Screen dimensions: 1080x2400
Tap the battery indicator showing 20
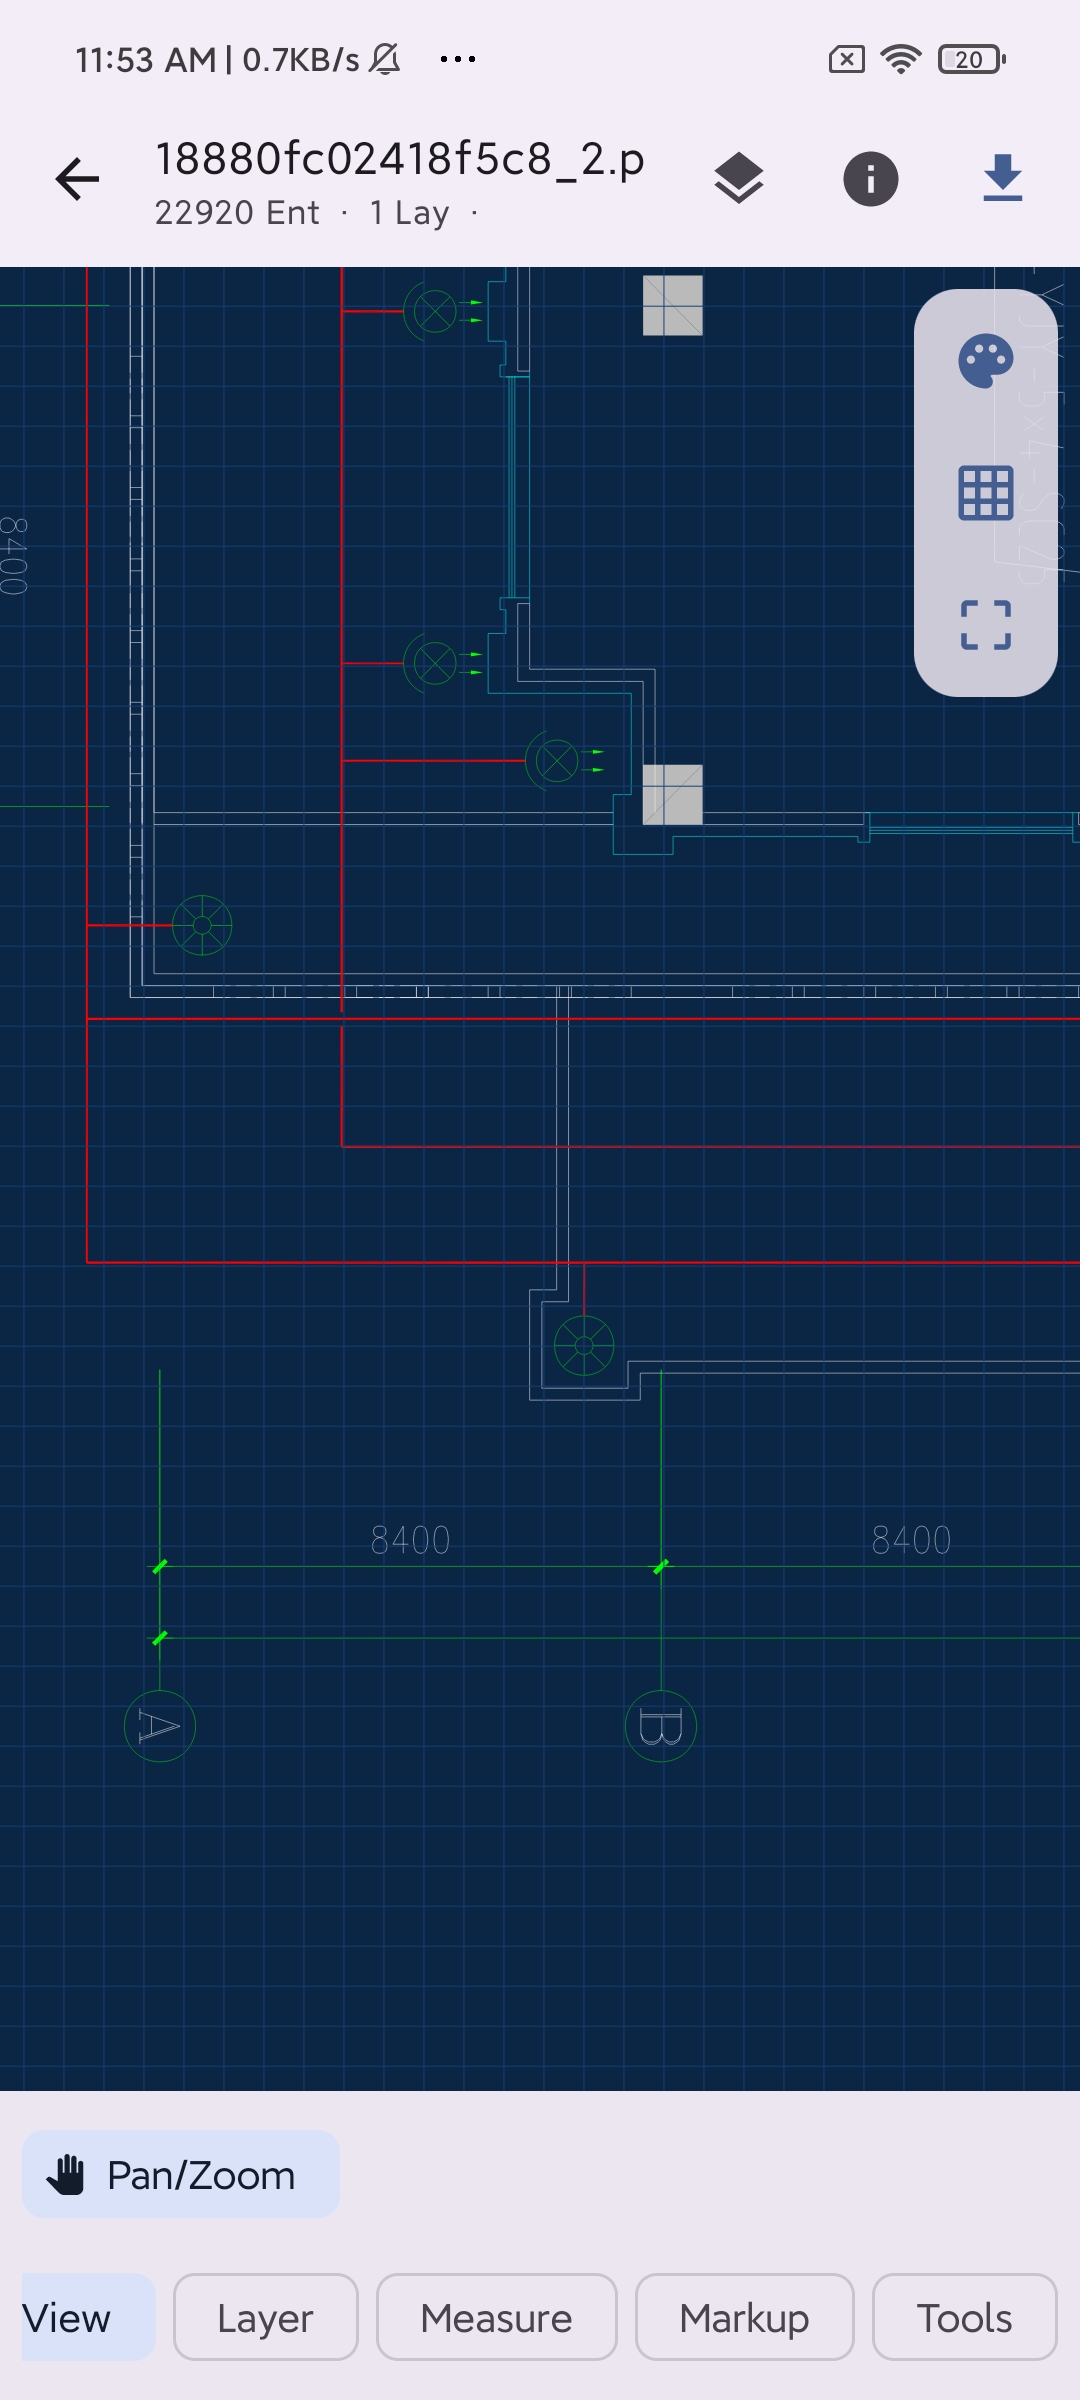pos(972,59)
